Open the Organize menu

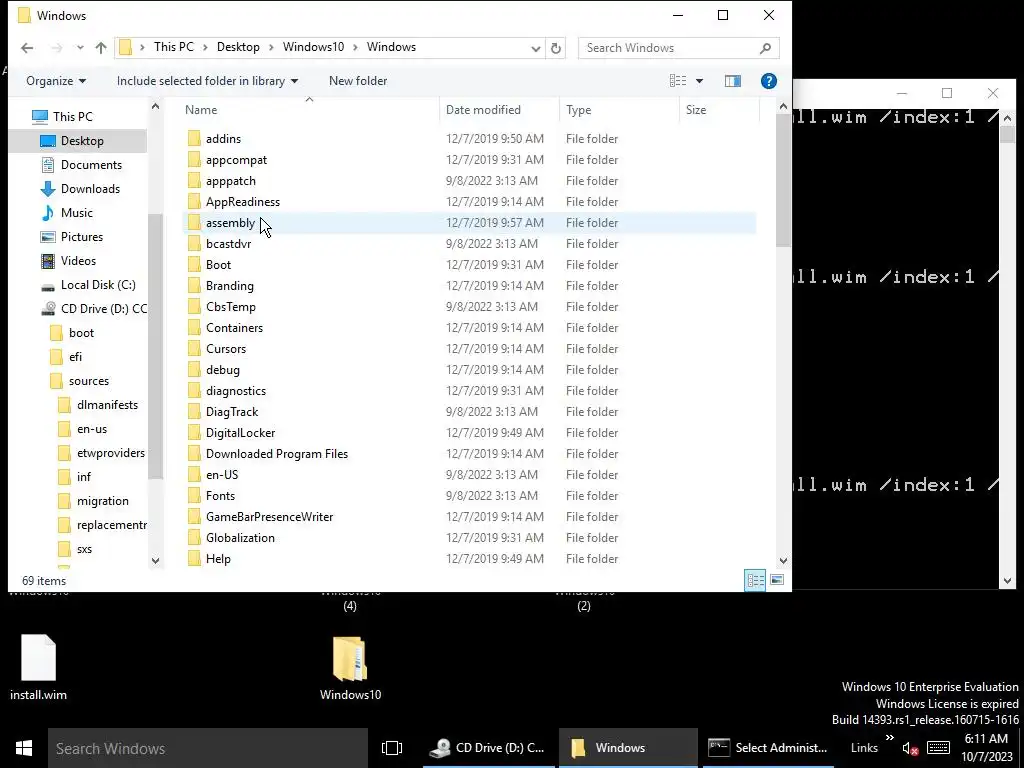pyautogui.click(x=56, y=81)
